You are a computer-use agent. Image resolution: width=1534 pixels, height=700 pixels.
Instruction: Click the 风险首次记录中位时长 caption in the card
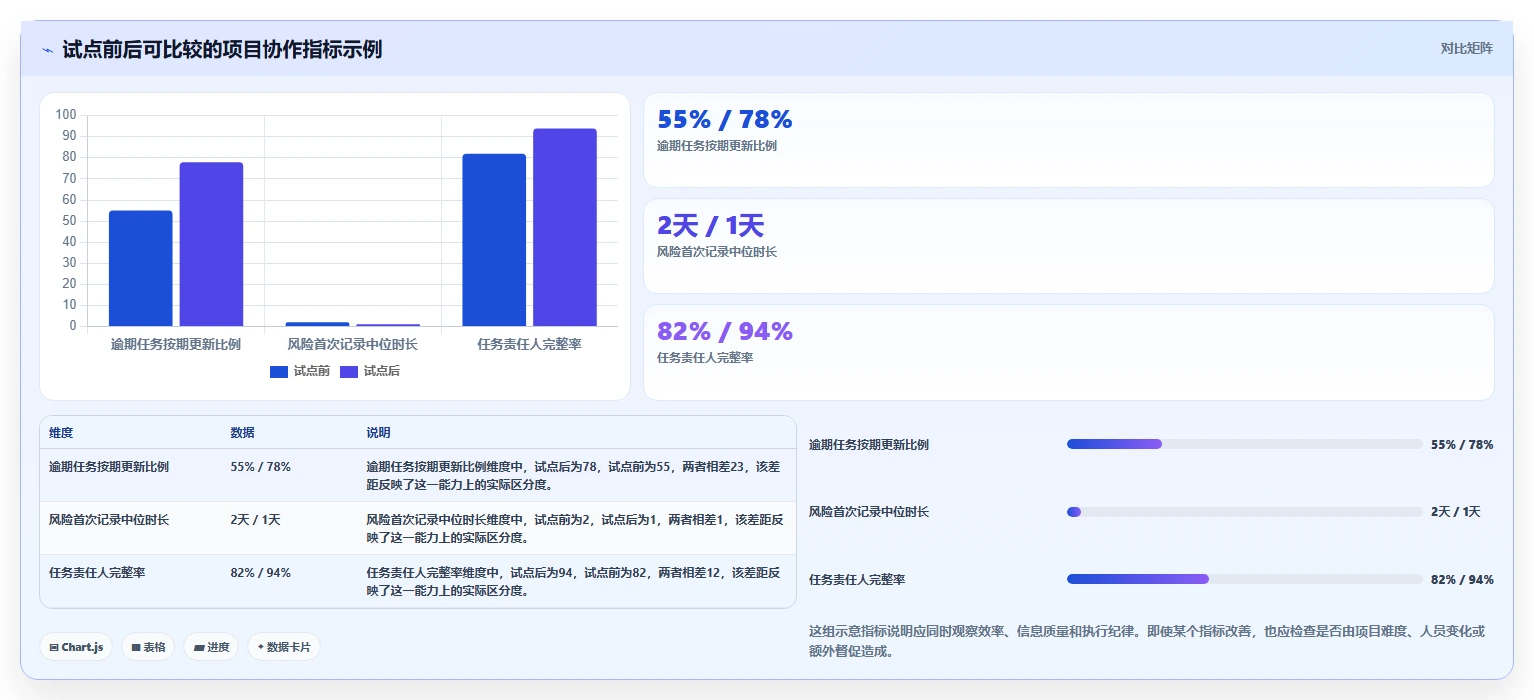(717, 252)
